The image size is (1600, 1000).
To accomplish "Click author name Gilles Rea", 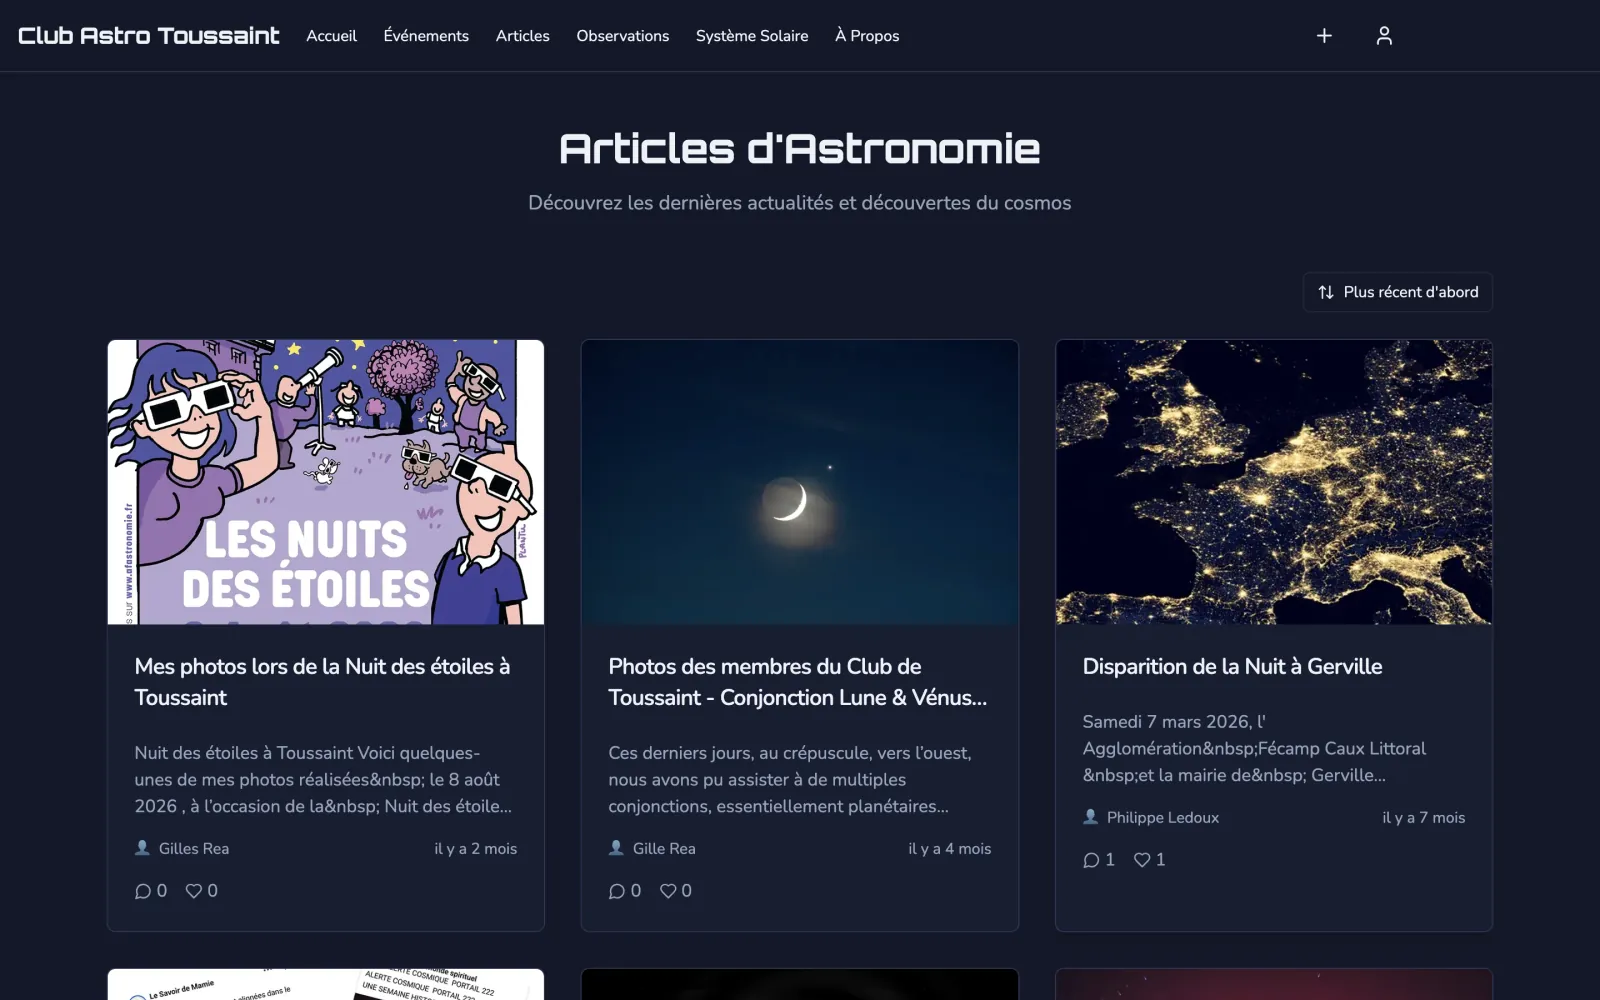I will [x=194, y=848].
